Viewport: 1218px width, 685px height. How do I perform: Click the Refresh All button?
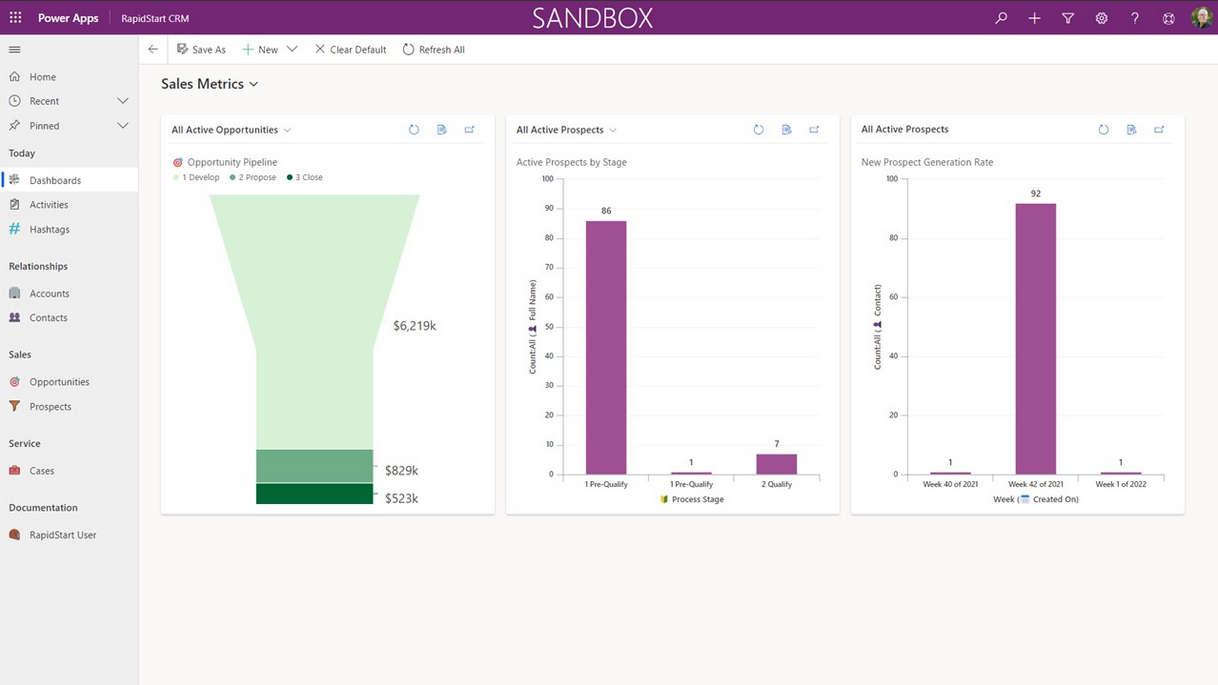tap(434, 49)
